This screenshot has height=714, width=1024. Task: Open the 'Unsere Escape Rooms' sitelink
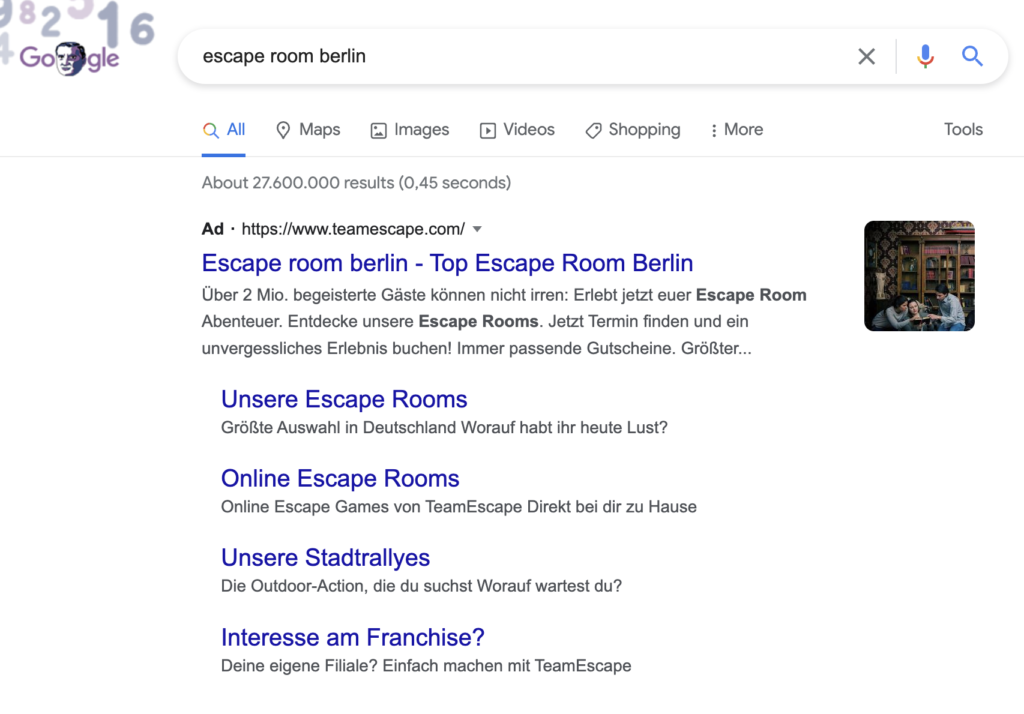344,399
